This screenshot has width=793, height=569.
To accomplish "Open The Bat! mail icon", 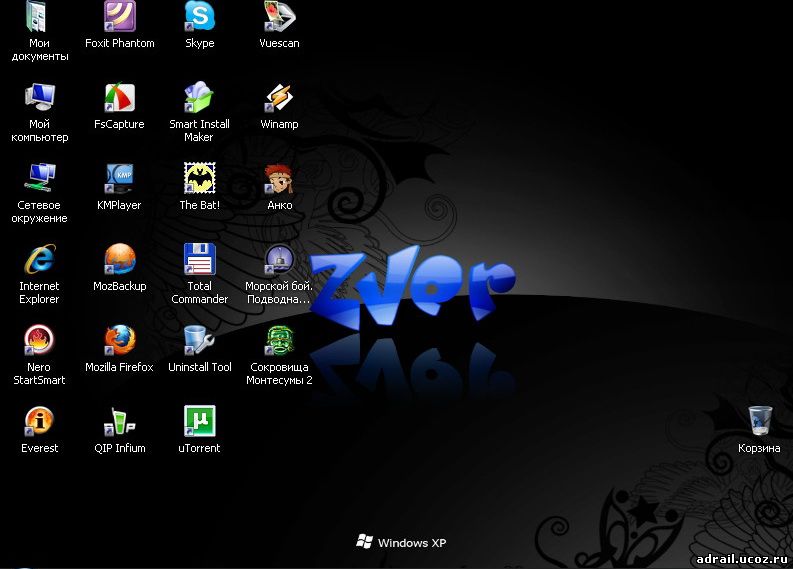I will click(199, 178).
